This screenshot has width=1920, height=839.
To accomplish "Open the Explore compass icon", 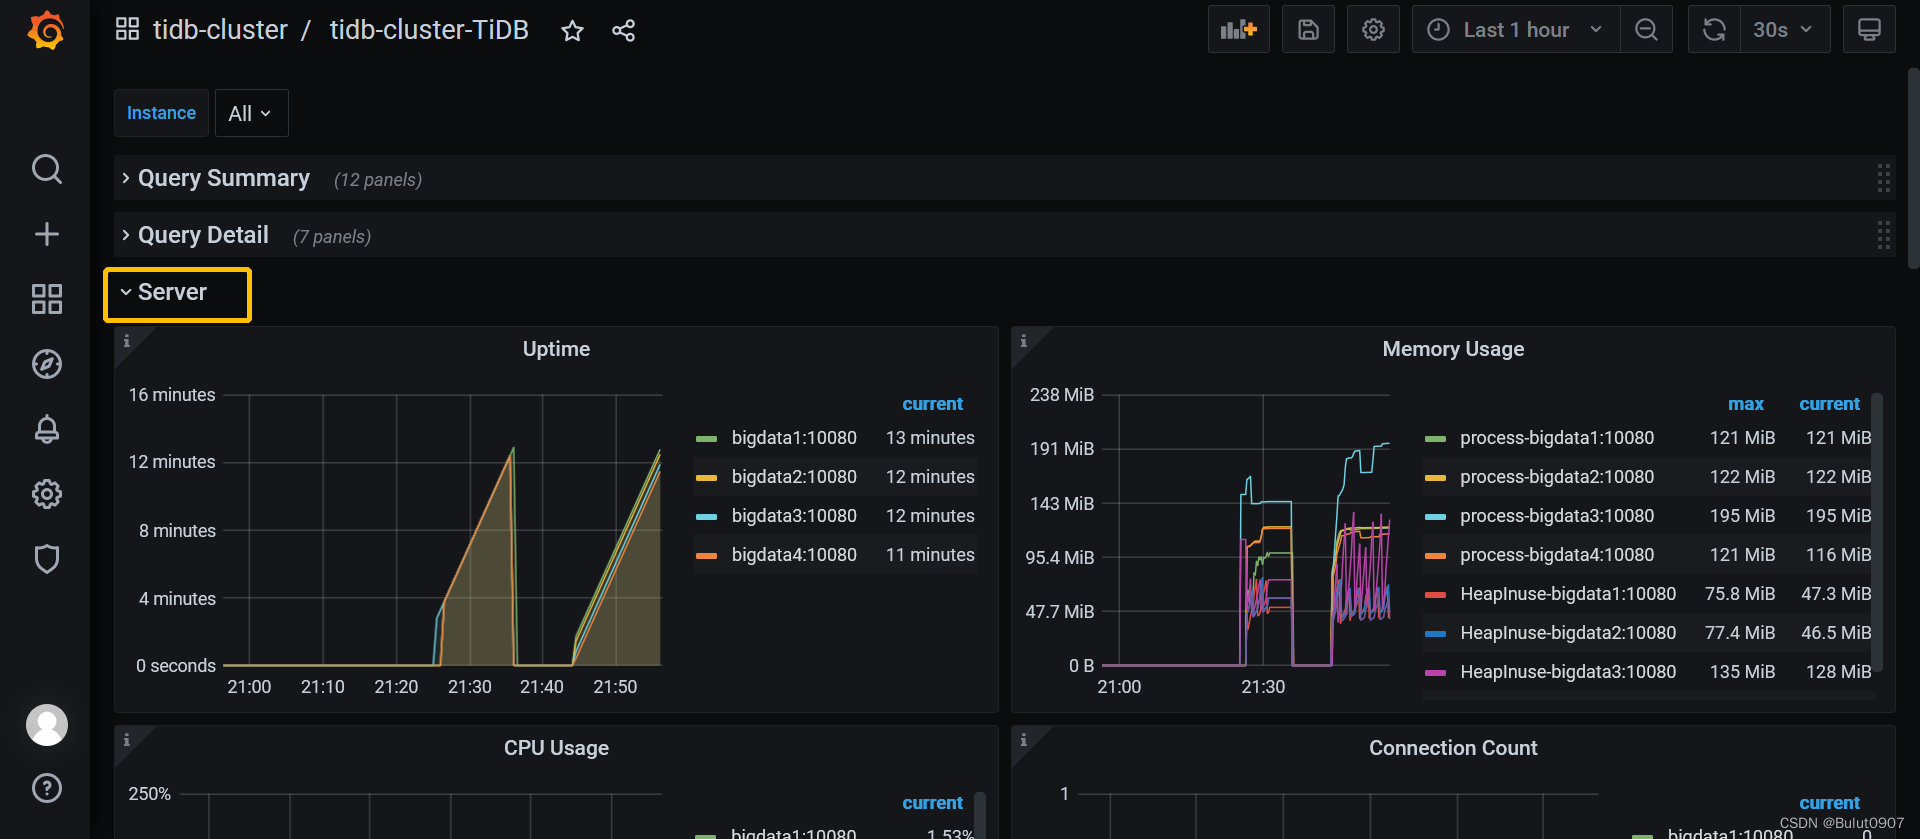I will pos(47,364).
